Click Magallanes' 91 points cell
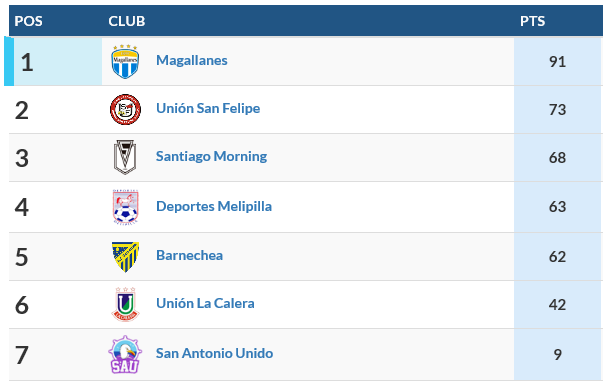Image resolution: width=603 pixels, height=384 pixels. [558, 62]
